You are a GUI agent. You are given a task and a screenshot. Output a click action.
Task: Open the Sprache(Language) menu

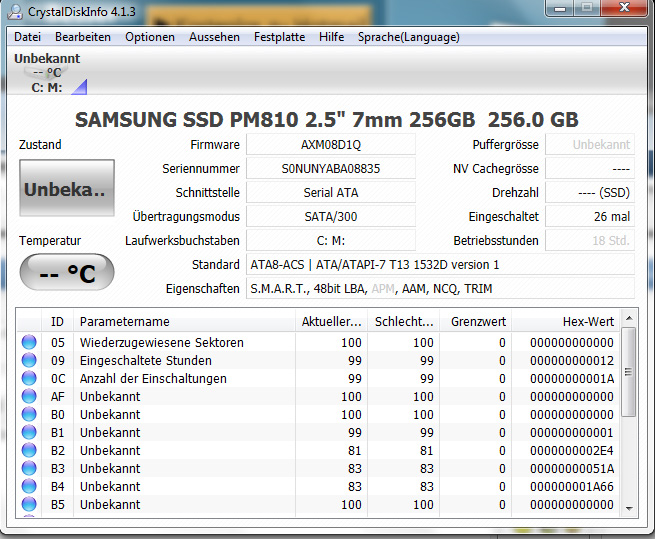(x=409, y=37)
